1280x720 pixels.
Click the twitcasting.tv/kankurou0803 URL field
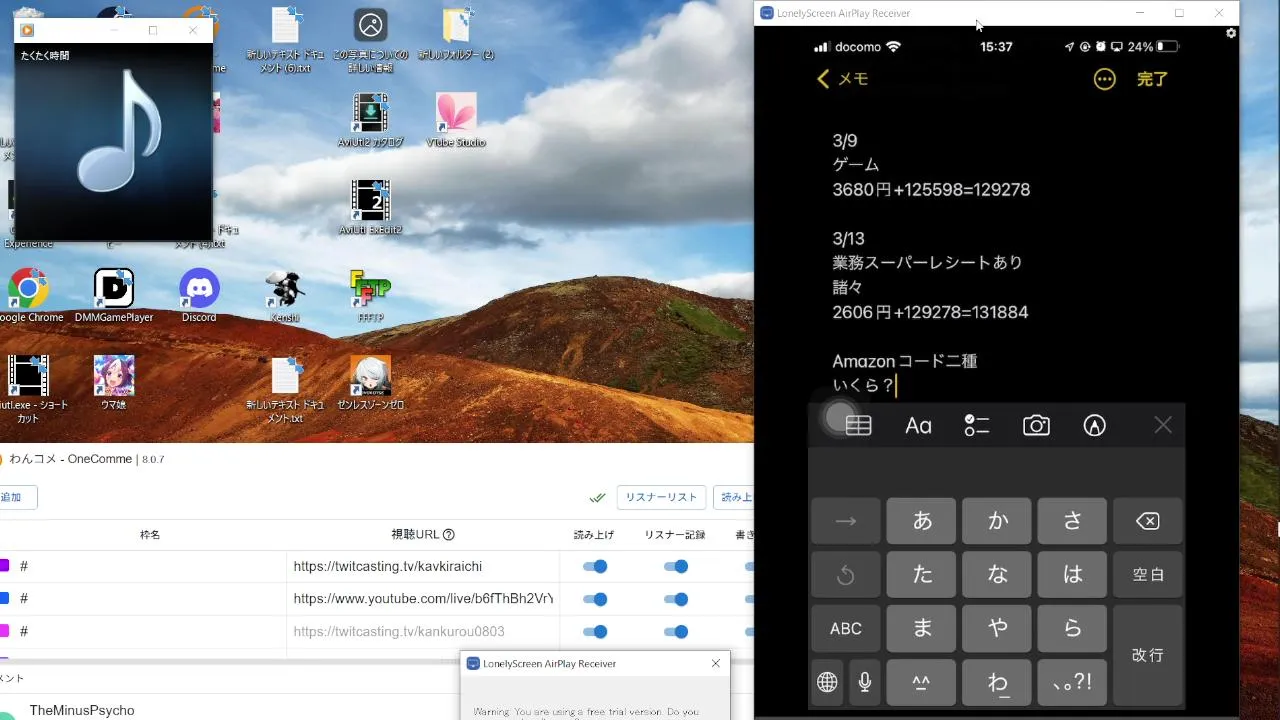coord(423,631)
